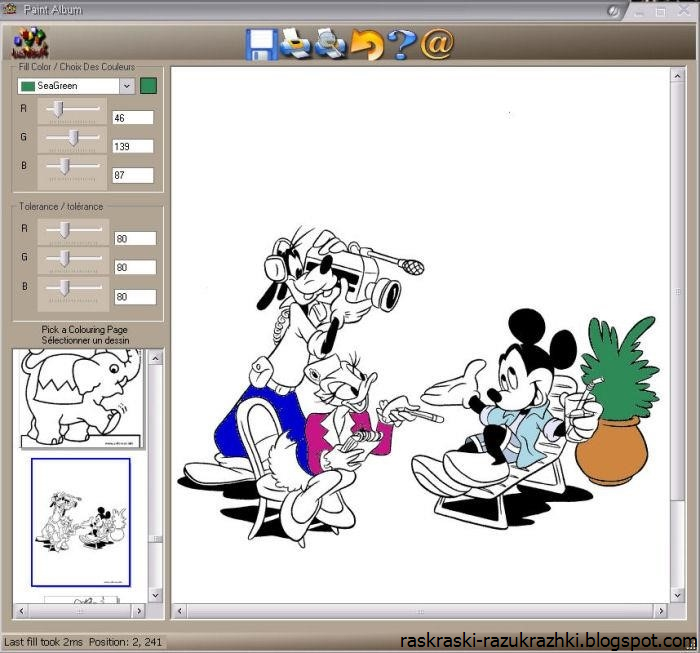Click the Paint Album balloons logo
Viewport: 700px width, 653px height.
click(30, 43)
